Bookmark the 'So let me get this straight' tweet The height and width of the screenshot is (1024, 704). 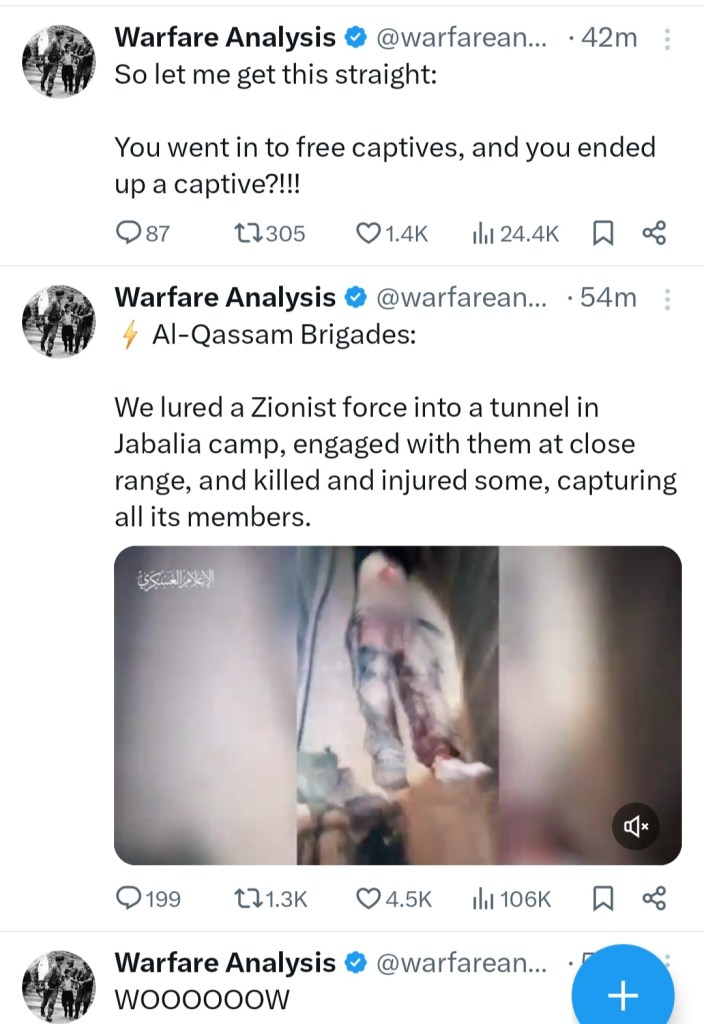603,234
